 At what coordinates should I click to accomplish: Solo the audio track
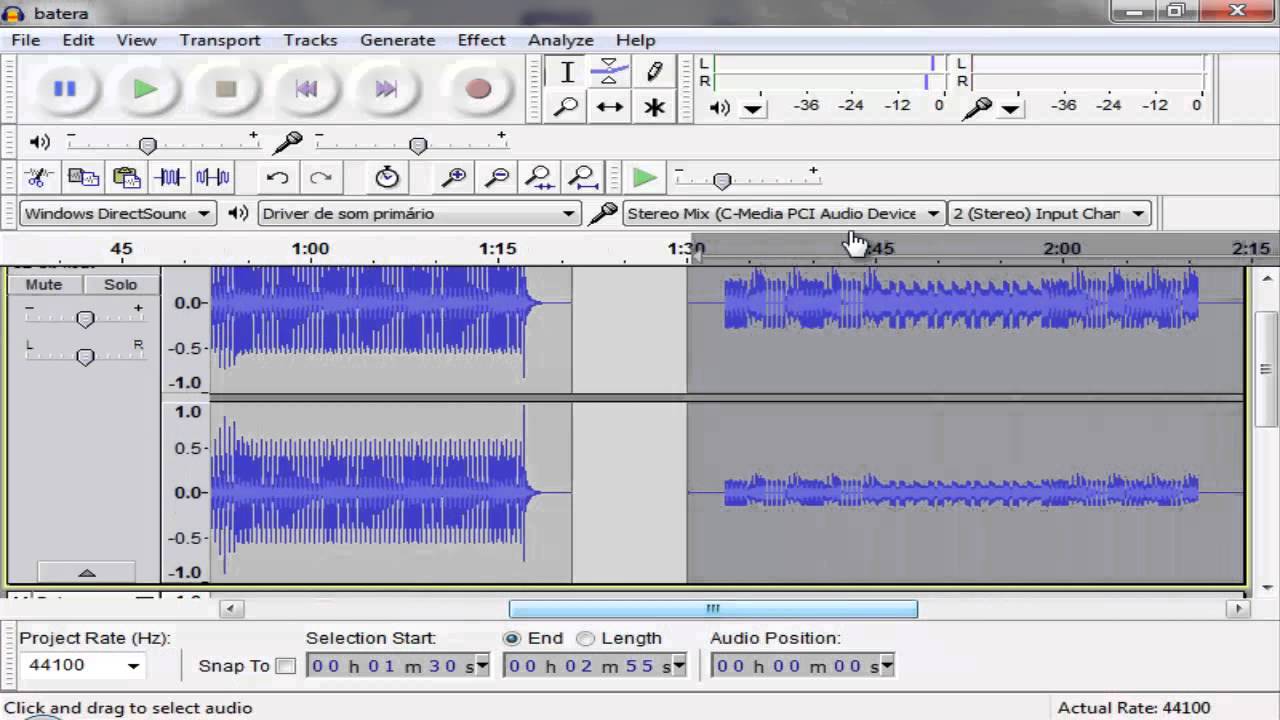point(120,284)
